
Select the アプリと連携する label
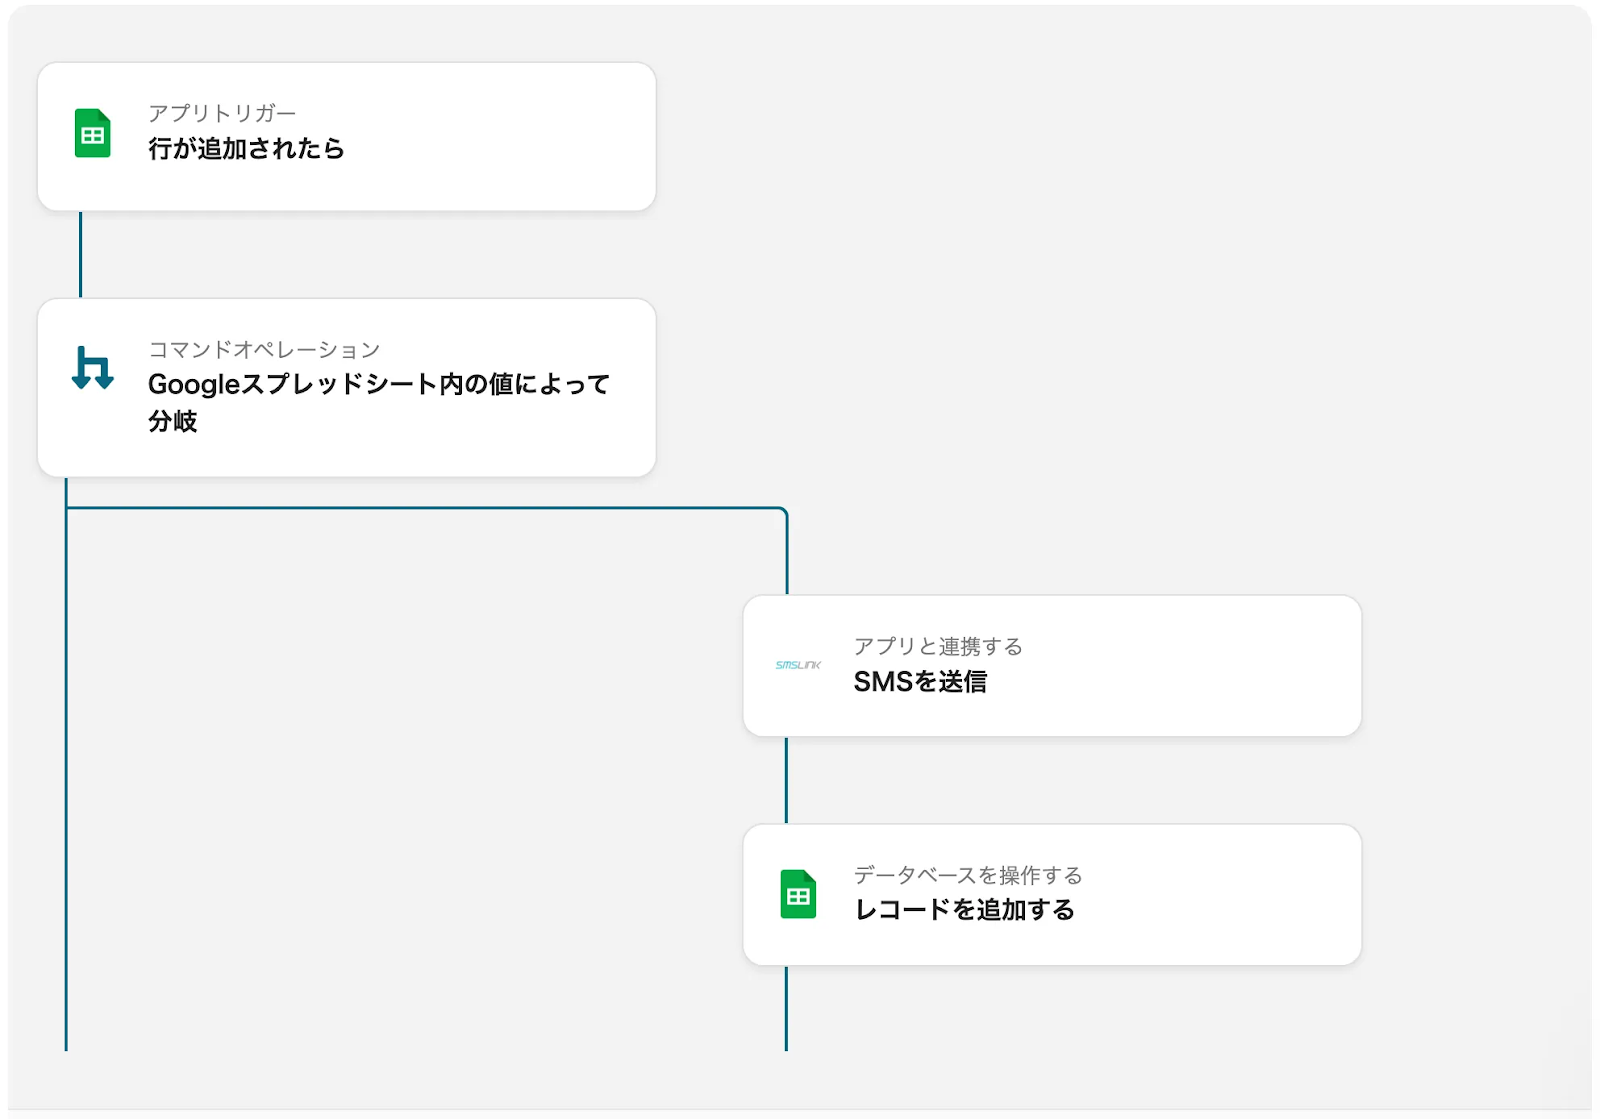tap(938, 646)
